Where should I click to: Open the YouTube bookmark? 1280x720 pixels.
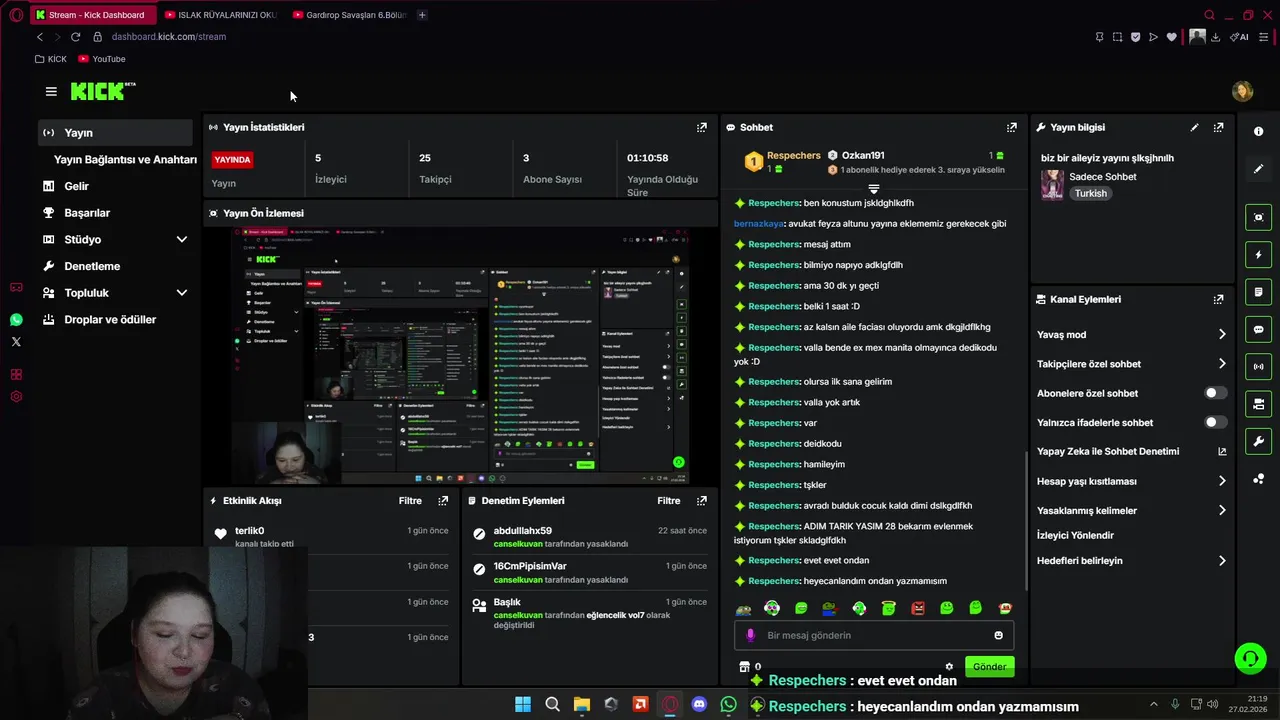(102, 59)
